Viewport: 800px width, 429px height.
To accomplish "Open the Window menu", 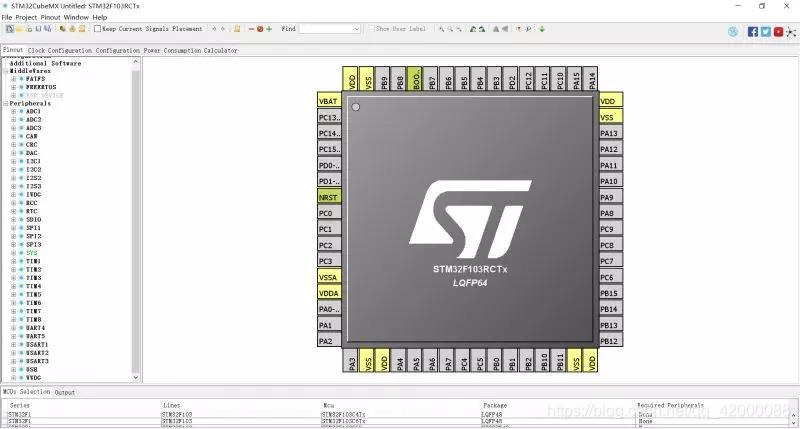I will tap(76, 17).
